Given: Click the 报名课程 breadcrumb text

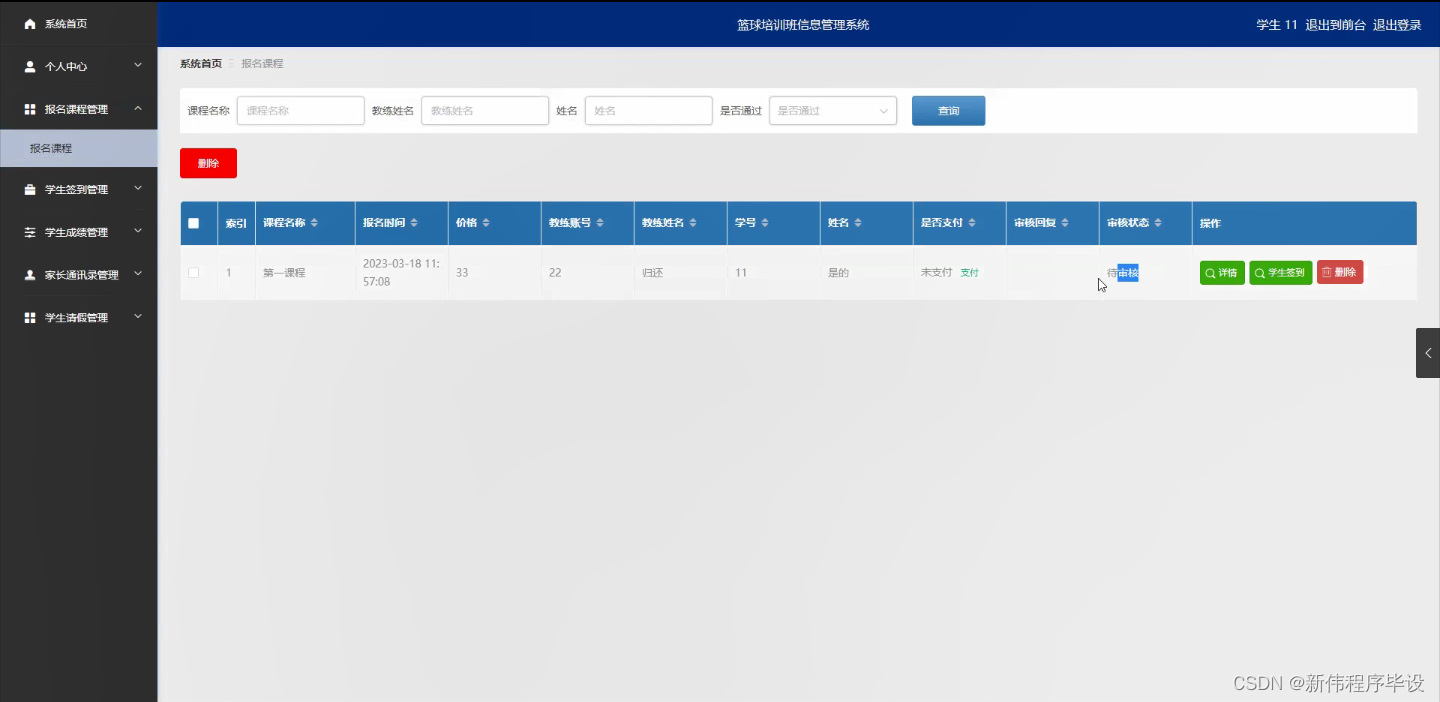Looking at the screenshot, I should pyautogui.click(x=262, y=63).
